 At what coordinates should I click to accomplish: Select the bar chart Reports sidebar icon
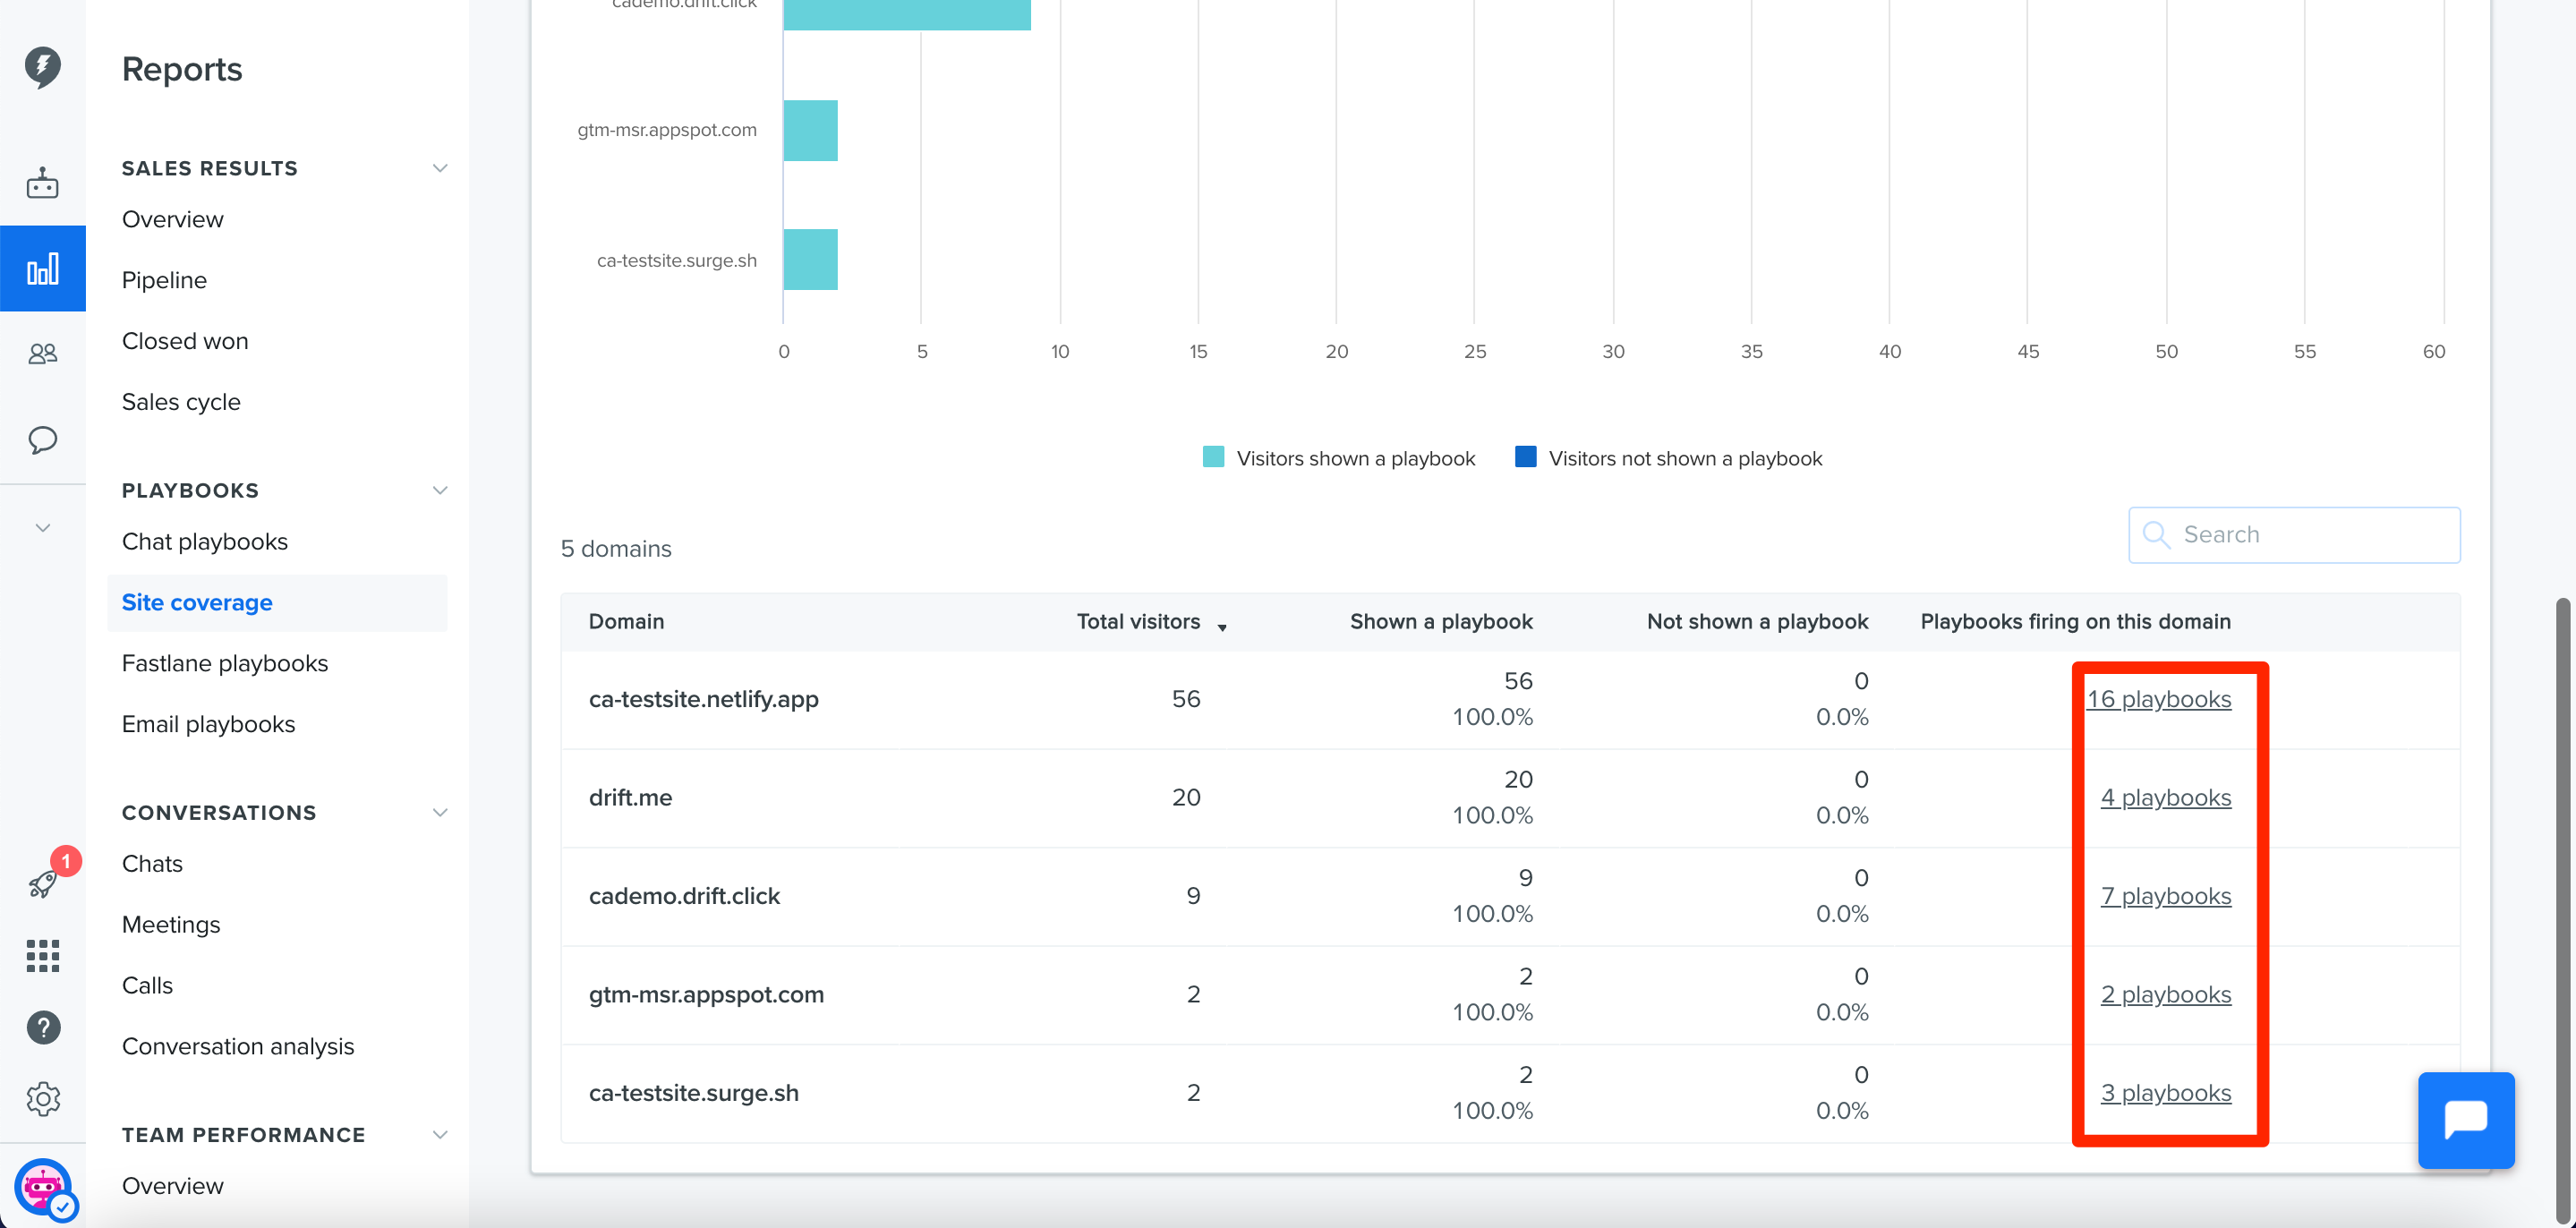pyautogui.click(x=43, y=269)
